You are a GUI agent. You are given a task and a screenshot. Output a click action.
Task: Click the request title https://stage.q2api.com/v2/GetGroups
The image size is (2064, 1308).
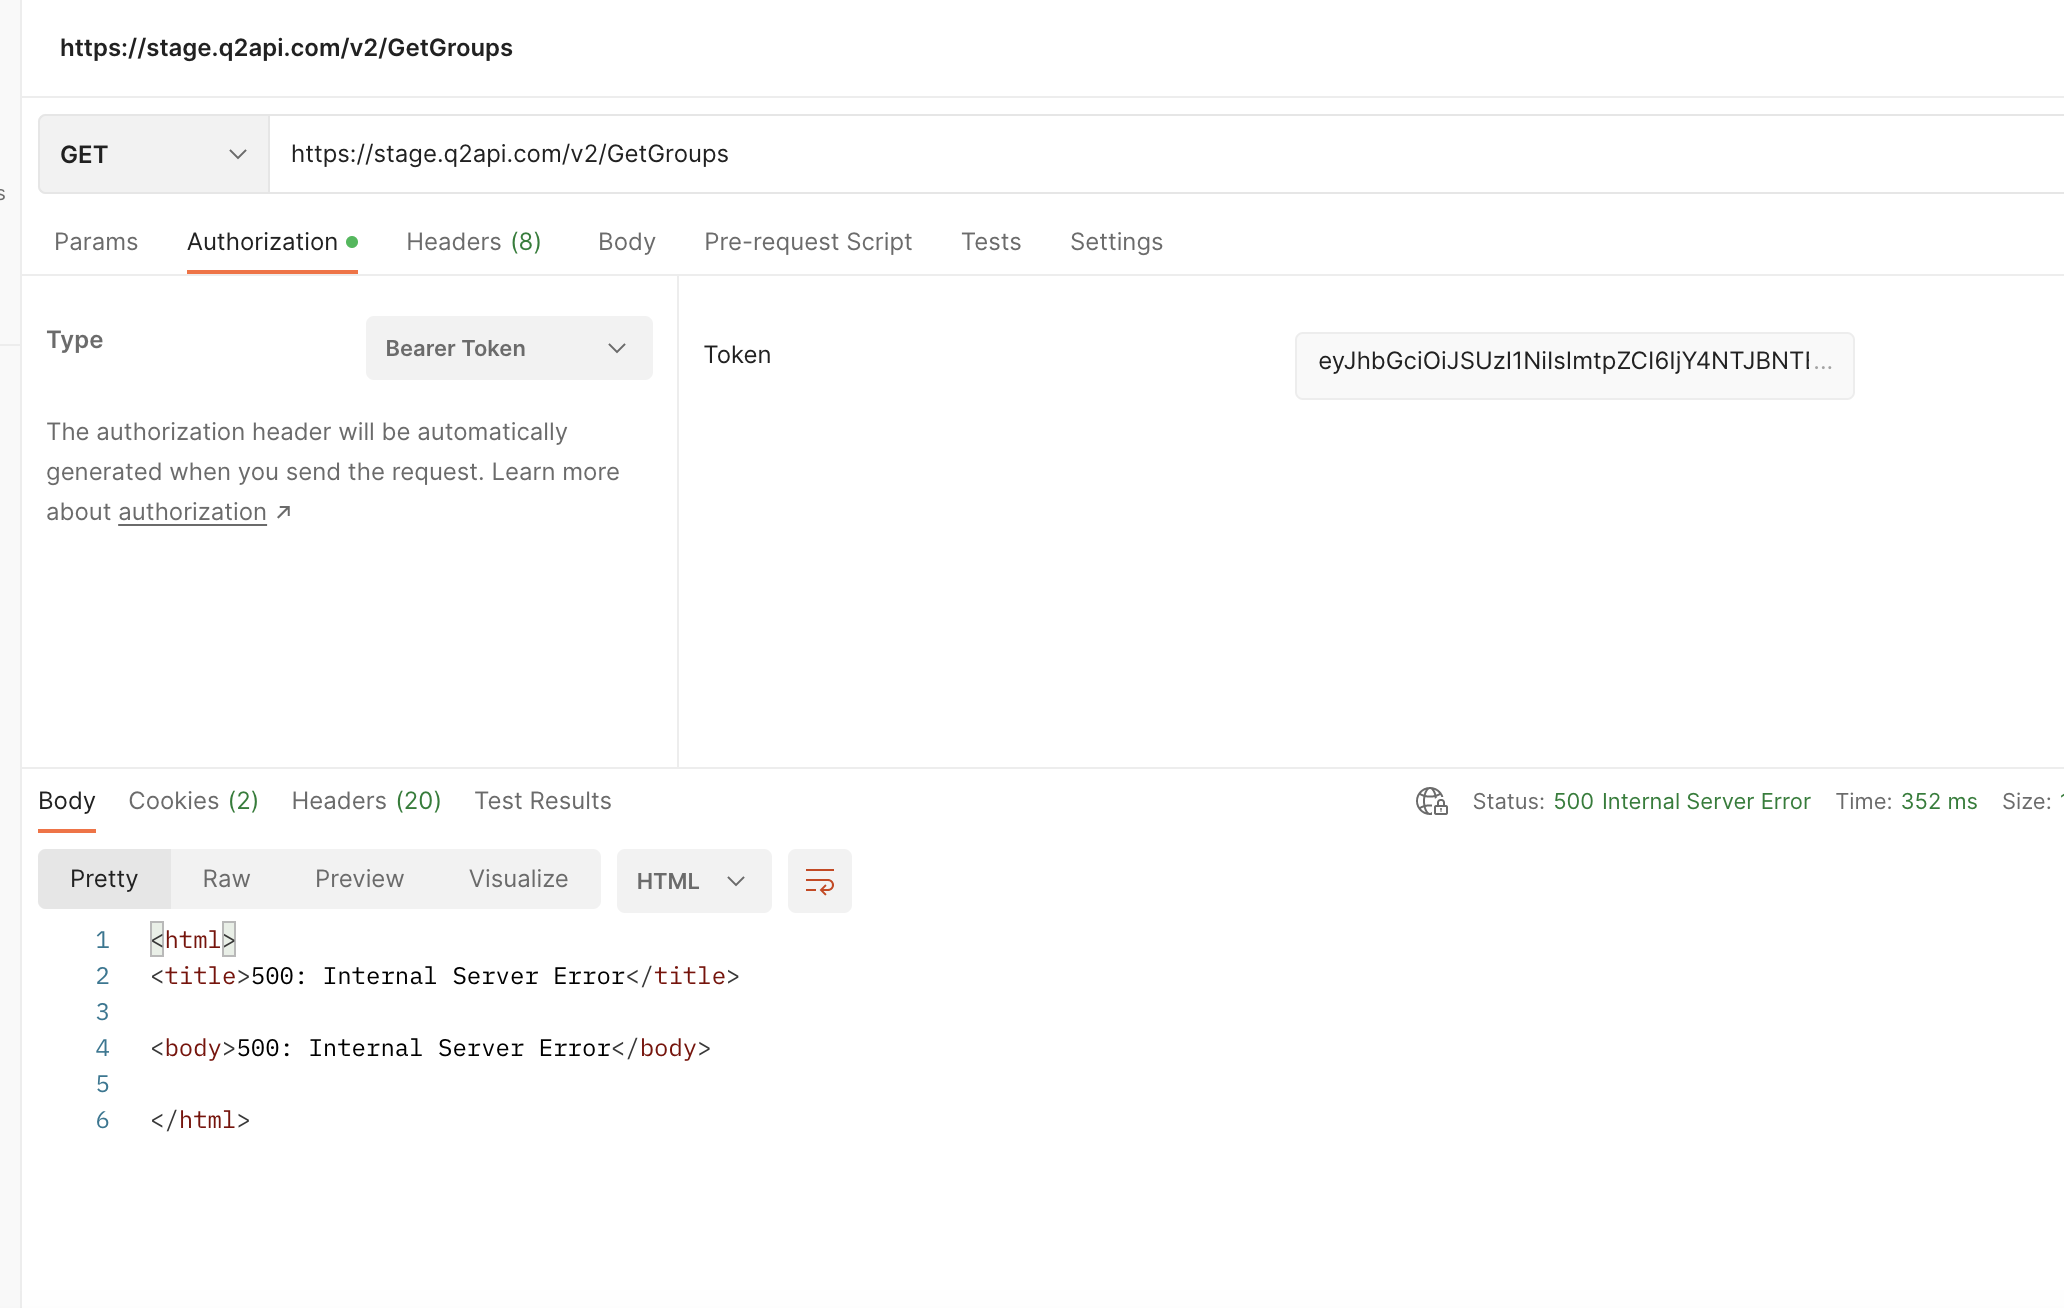[286, 48]
